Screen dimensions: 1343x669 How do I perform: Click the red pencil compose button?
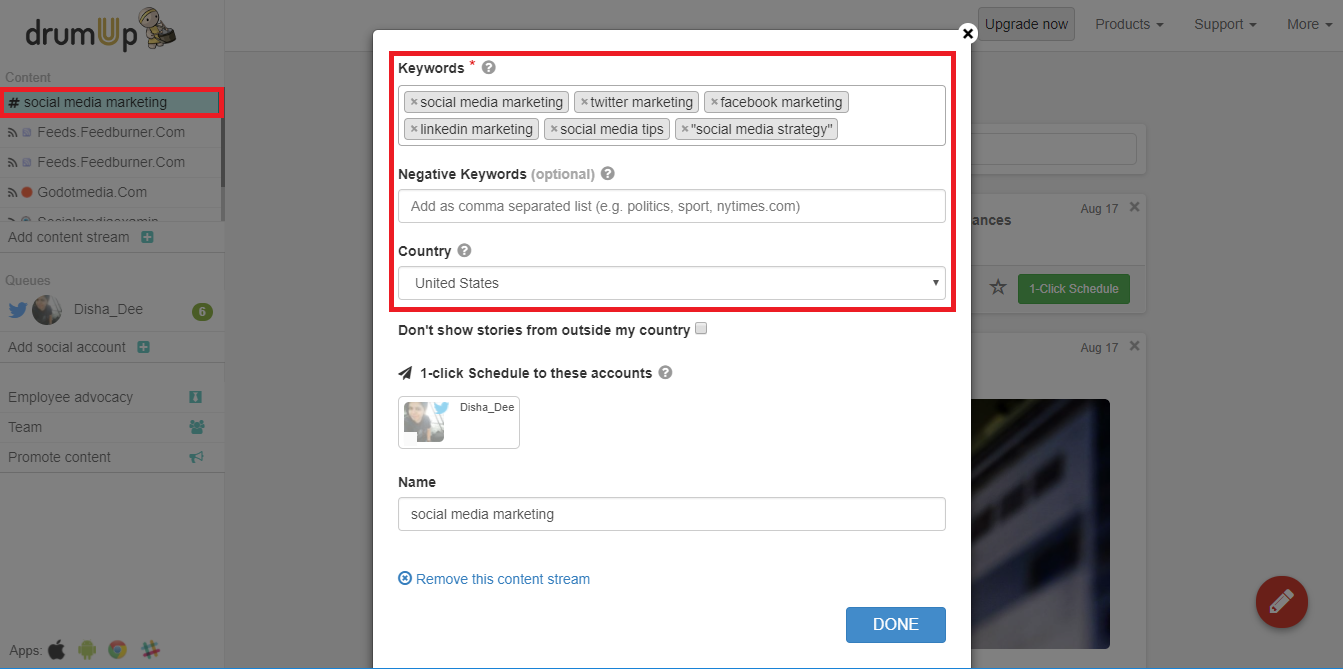1282,601
